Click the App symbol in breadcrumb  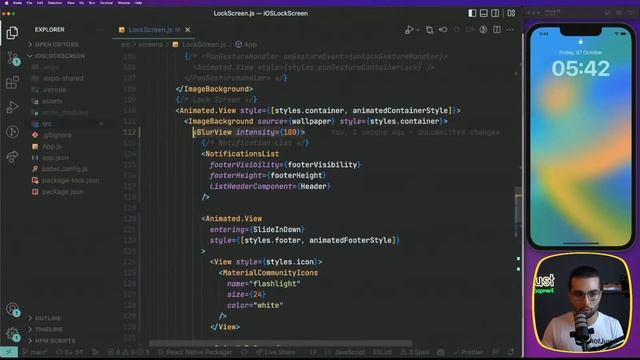[246, 44]
